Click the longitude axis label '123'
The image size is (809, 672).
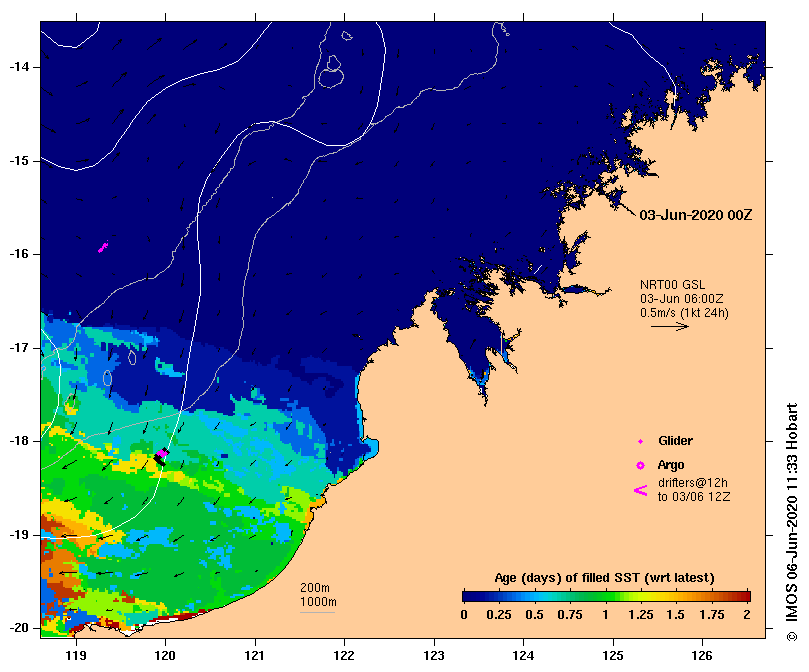coord(434,655)
